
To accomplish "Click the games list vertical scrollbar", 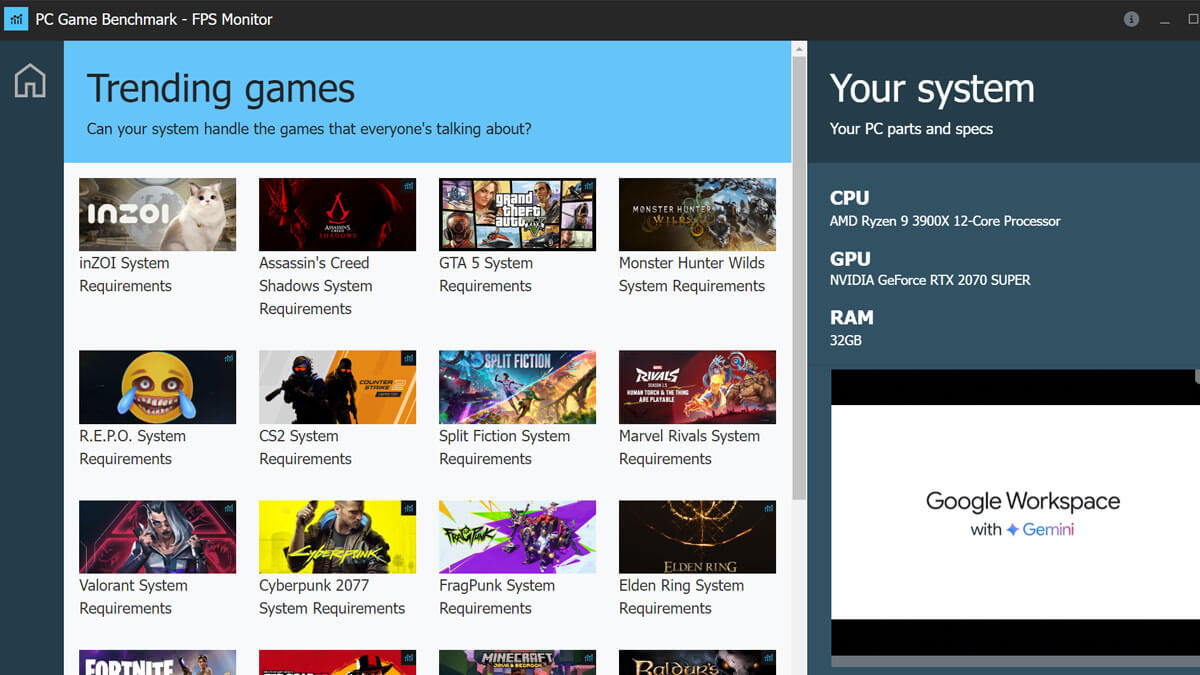I will (799, 280).
